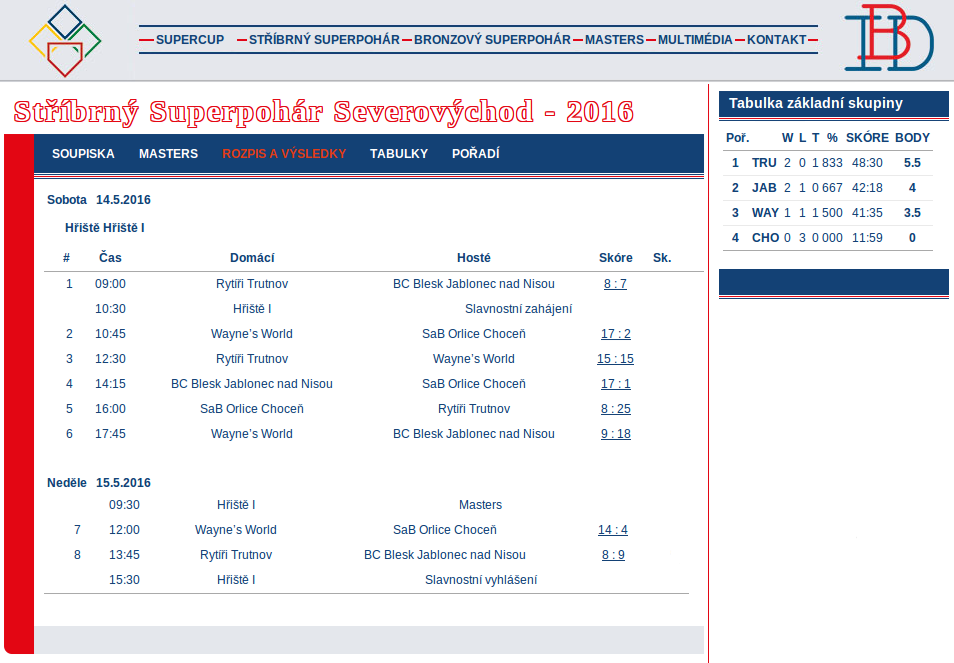Screen dimensions: 954x663
Task: Open BRONZOVÝ SUPERPOHÁR navigation link
Action: (x=492, y=40)
